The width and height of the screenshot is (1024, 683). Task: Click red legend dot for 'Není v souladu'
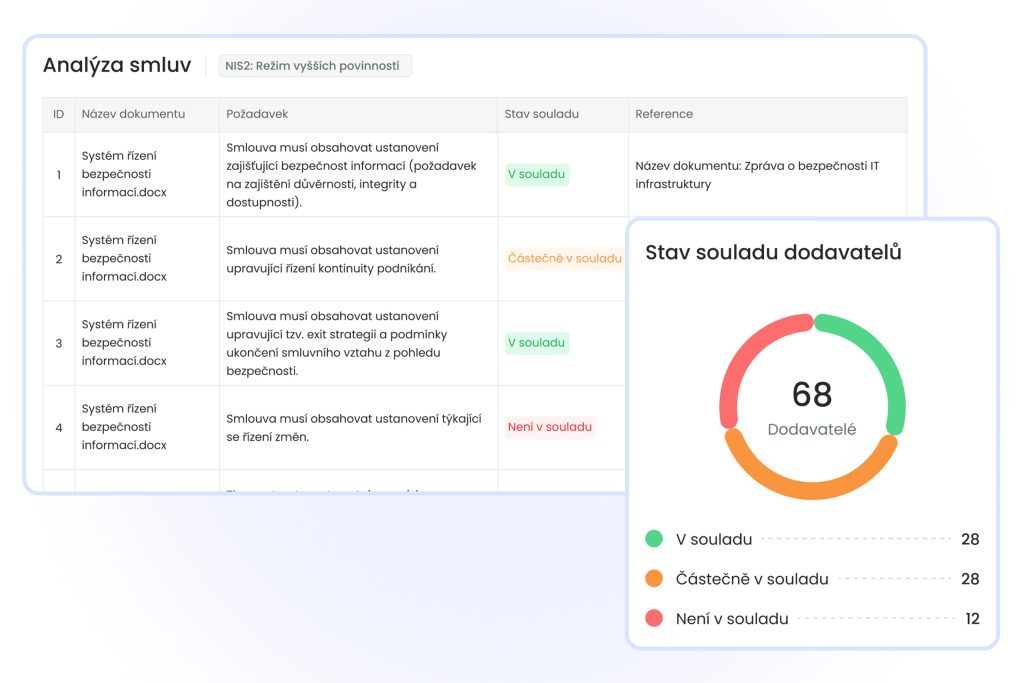(x=654, y=618)
